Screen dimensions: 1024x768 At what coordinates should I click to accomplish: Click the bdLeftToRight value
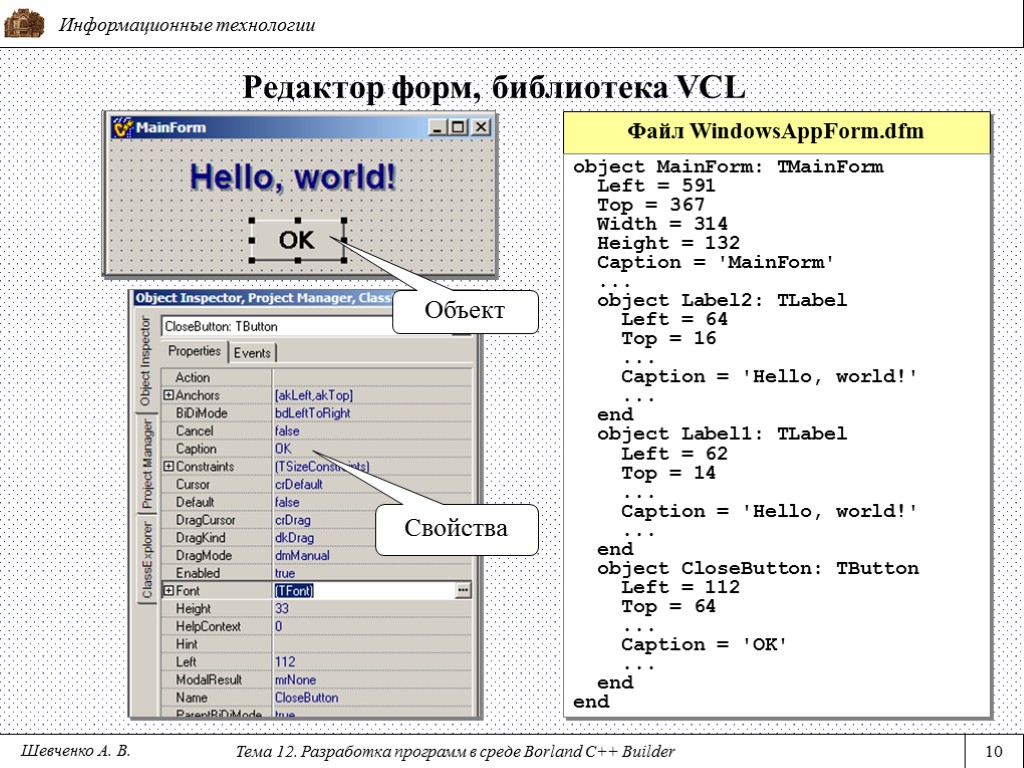pyautogui.click(x=312, y=413)
